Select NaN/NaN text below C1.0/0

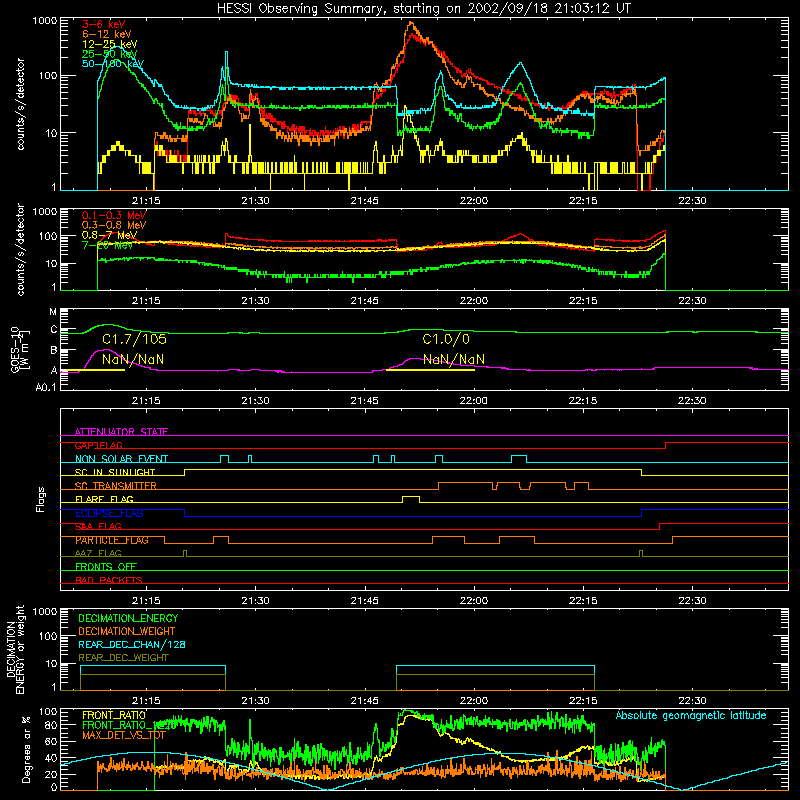tap(454, 359)
